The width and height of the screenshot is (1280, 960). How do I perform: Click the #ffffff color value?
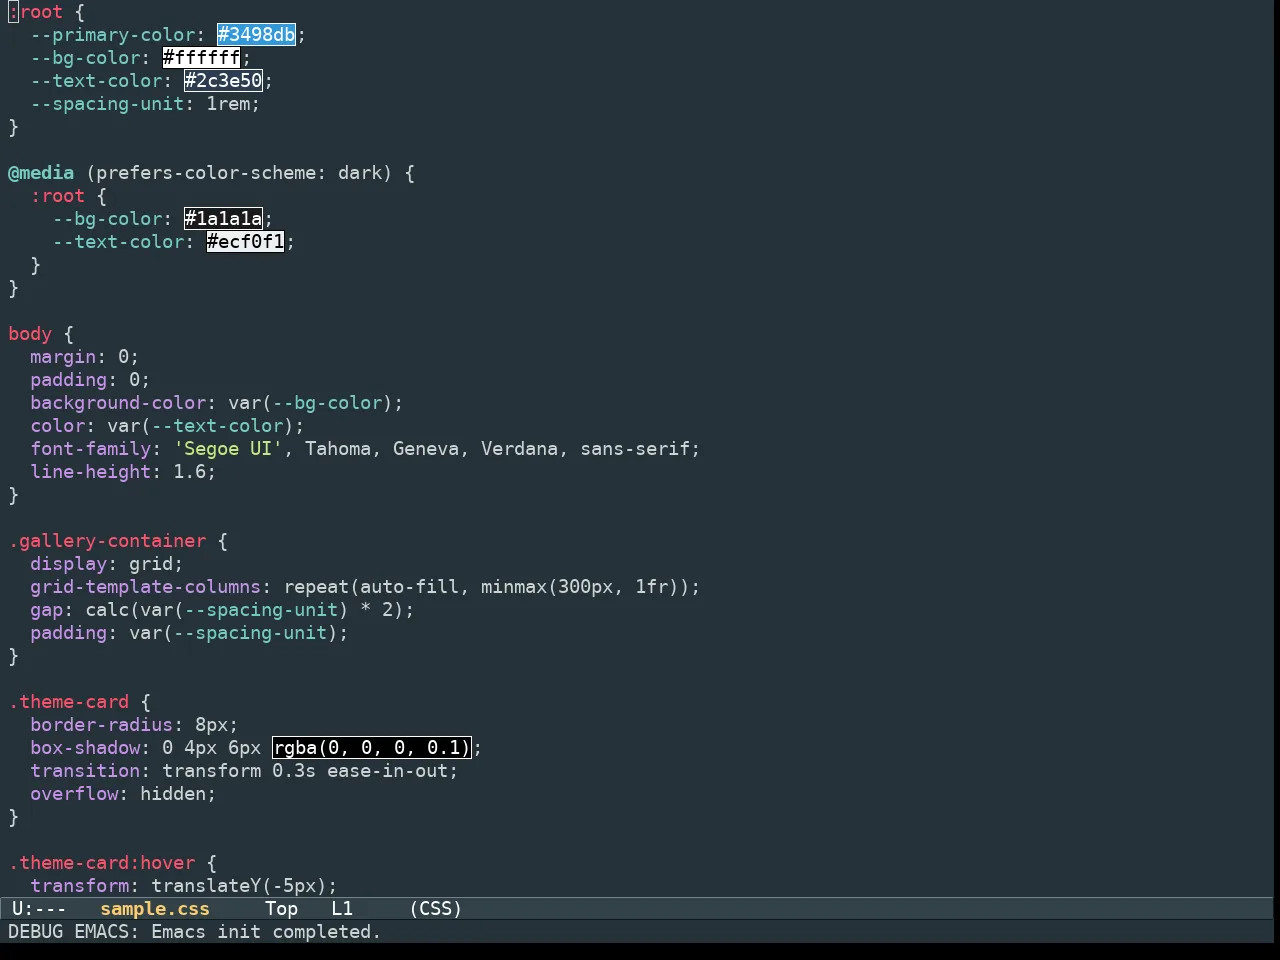[201, 58]
